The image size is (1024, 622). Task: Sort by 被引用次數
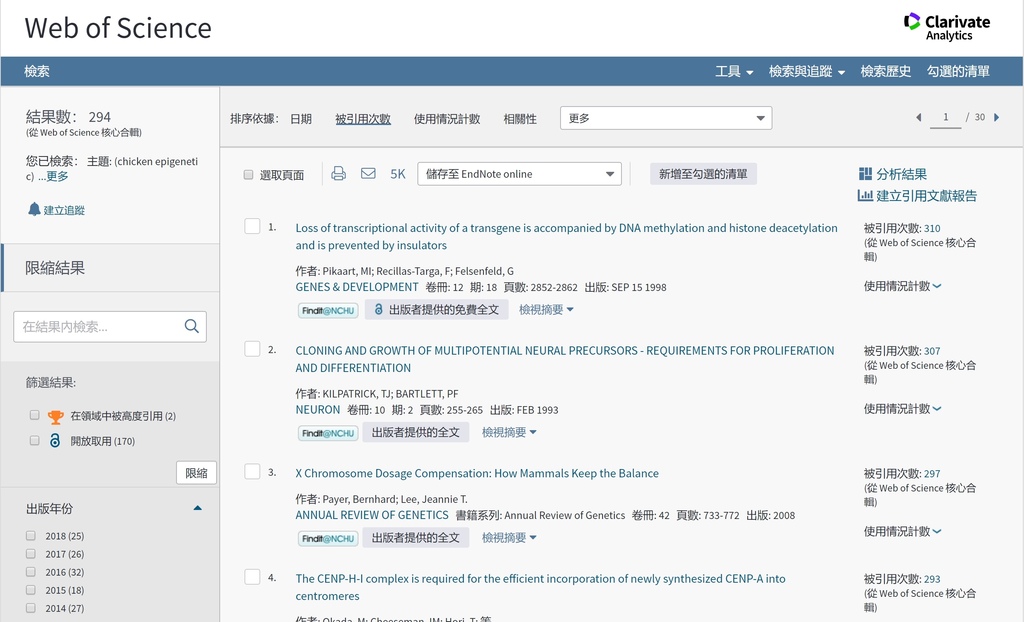tap(363, 119)
